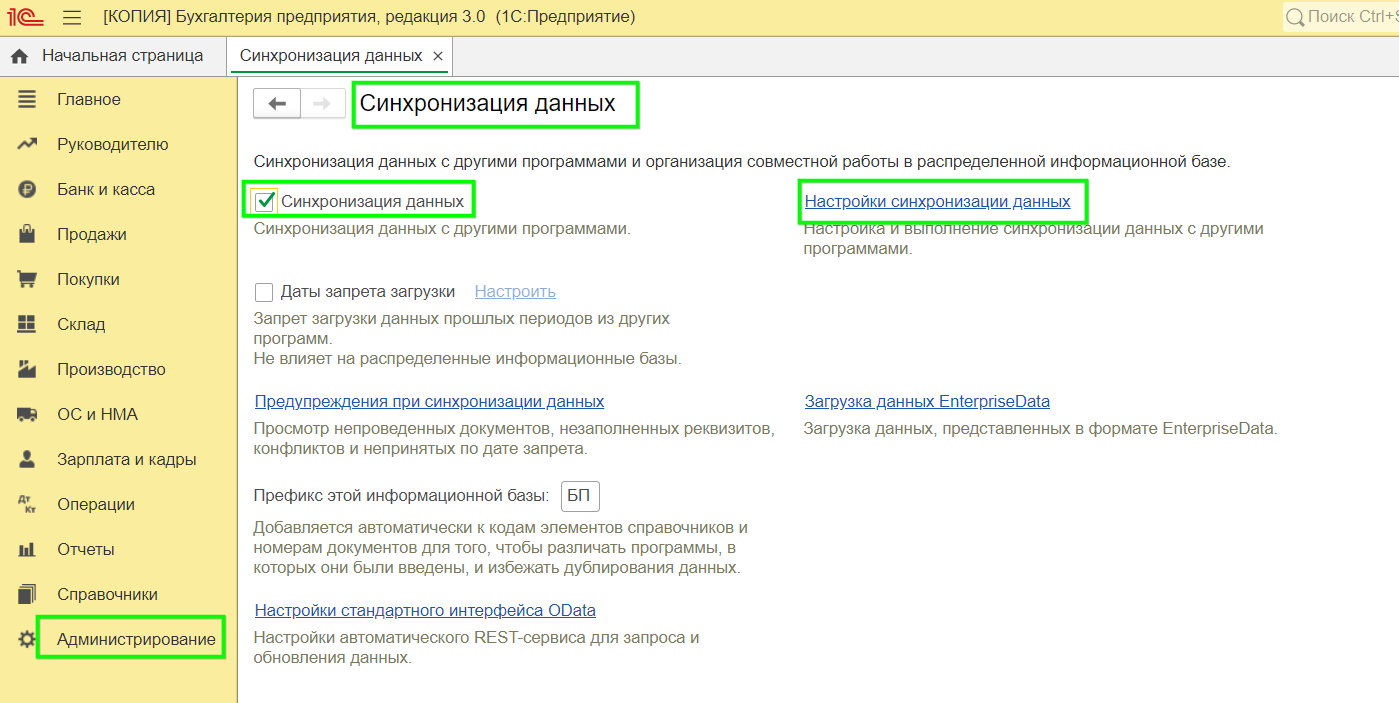Click the Продажи shopping bag icon
Viewport: 1399px width, 703px height.
[27, 234]
